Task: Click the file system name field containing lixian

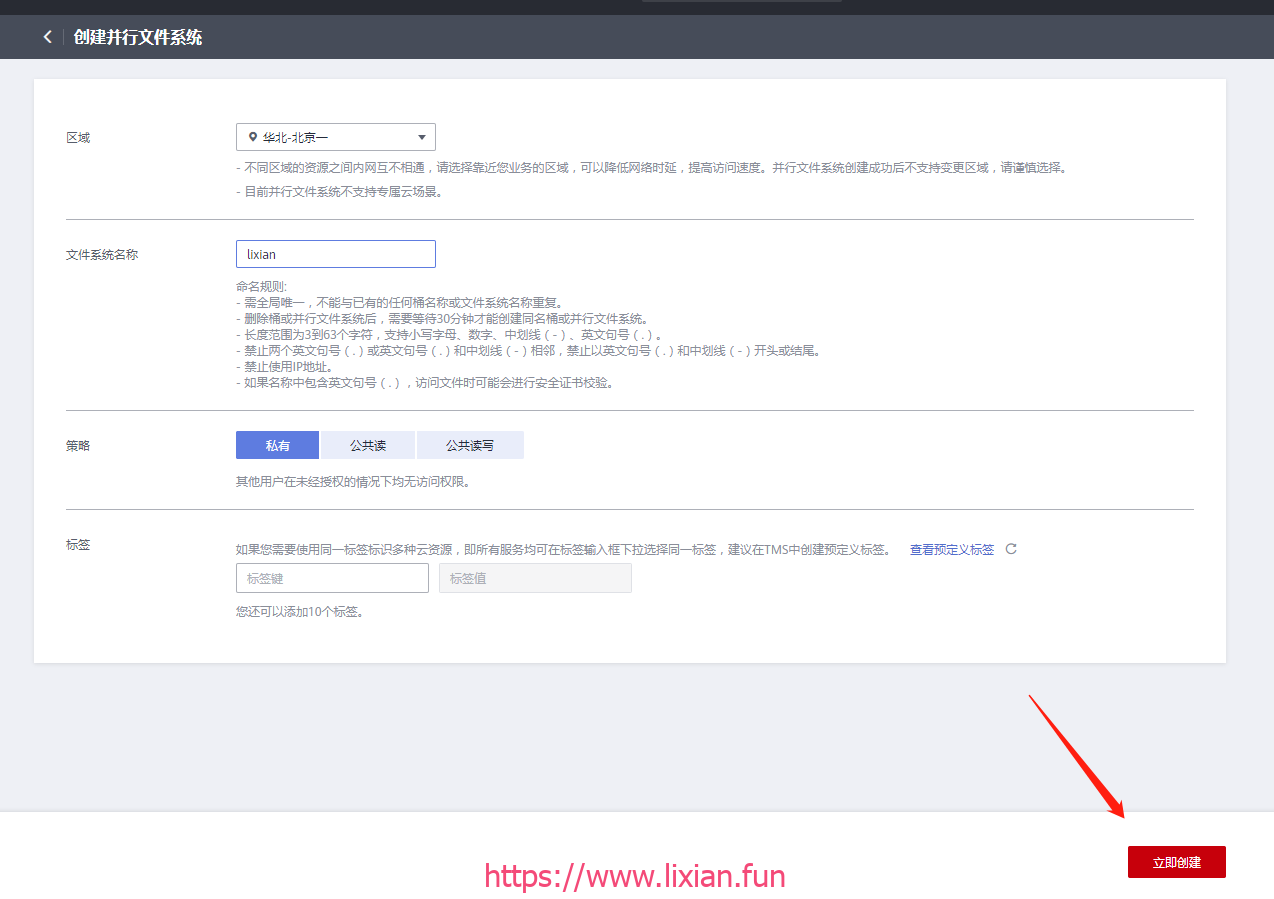Action: click(x=335, y=254)
